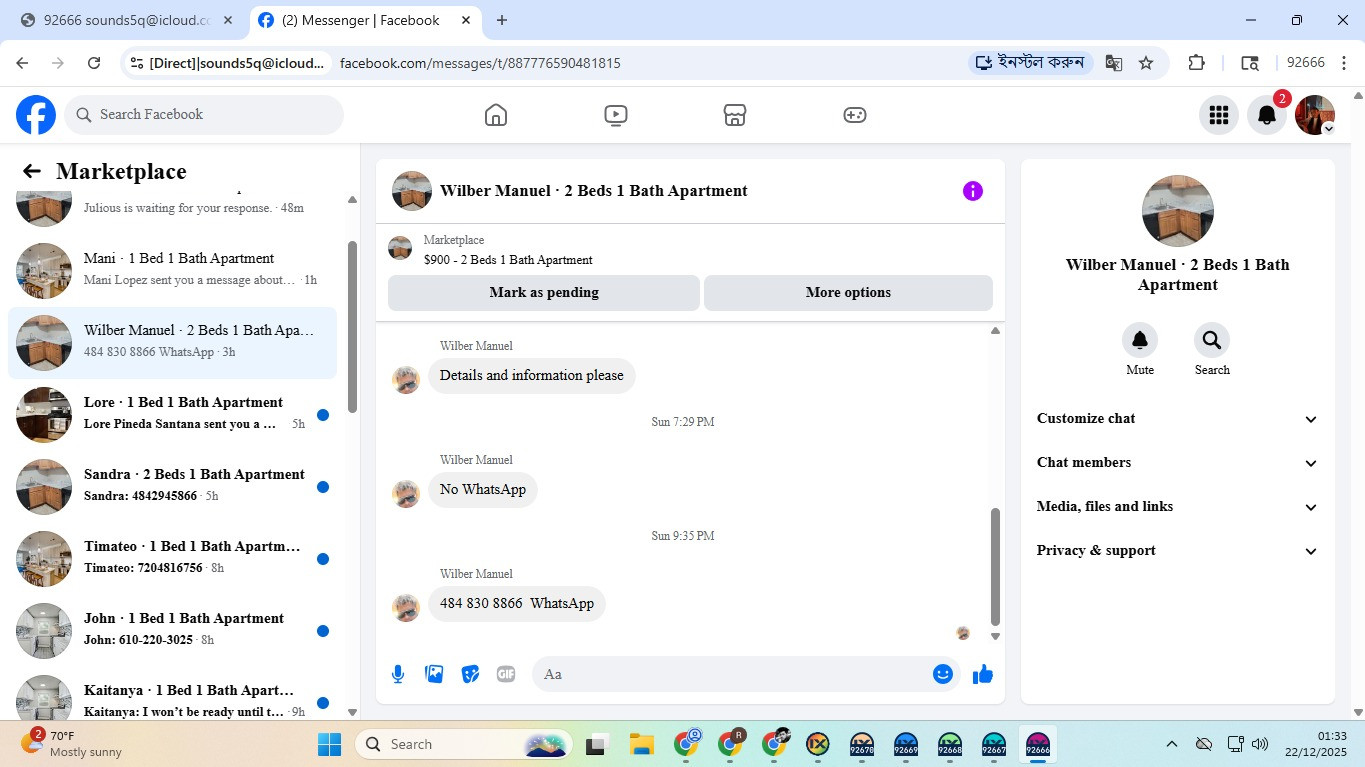
Task: Click More options button
Action: tap(848, 293)
